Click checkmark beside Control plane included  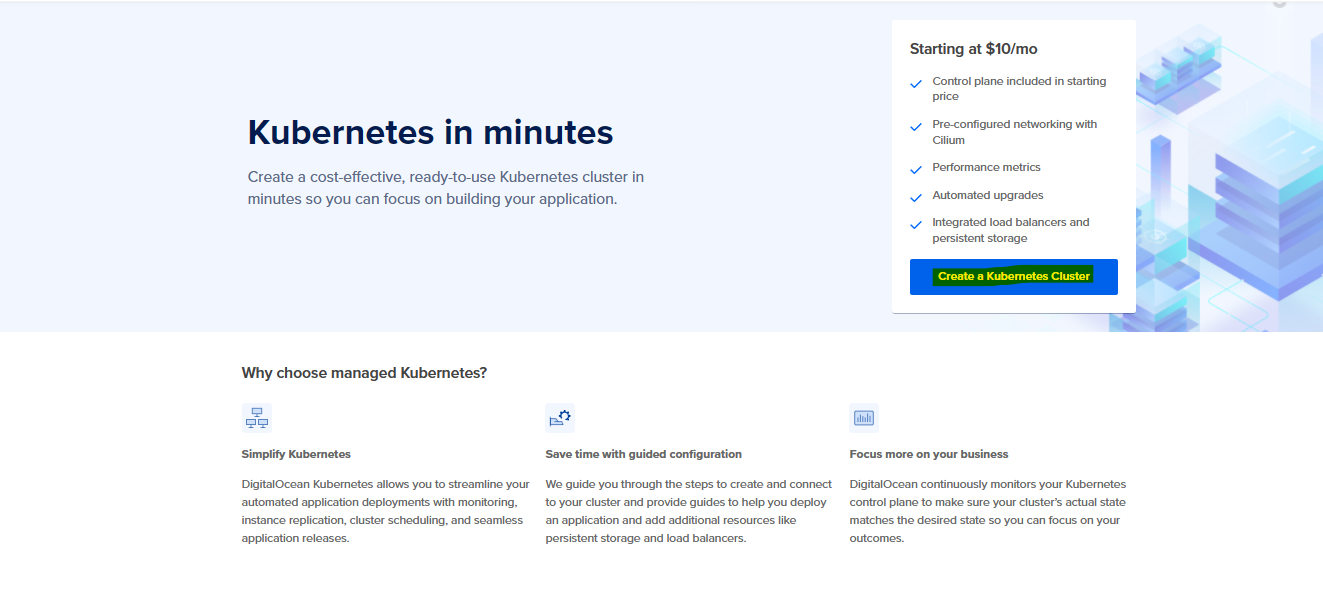[916, 85]
